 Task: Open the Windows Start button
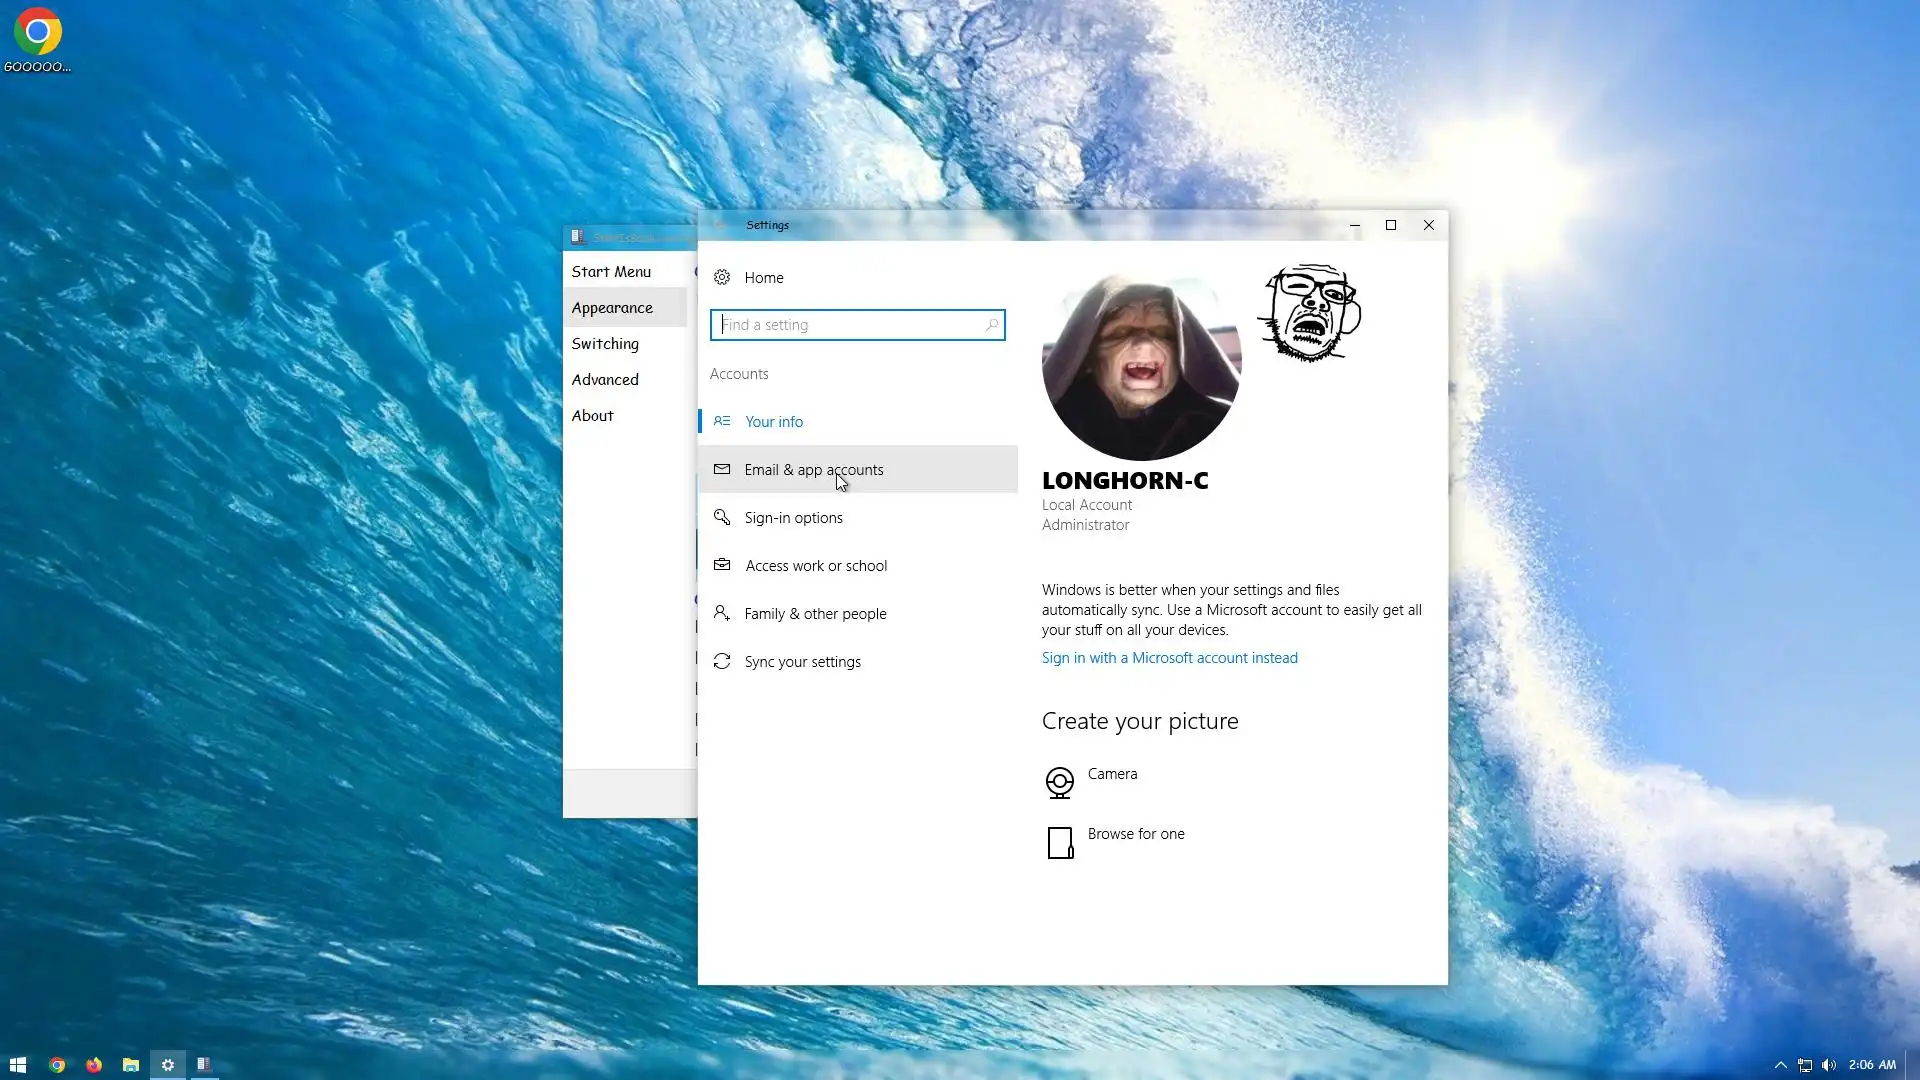tap(18, 1065)
